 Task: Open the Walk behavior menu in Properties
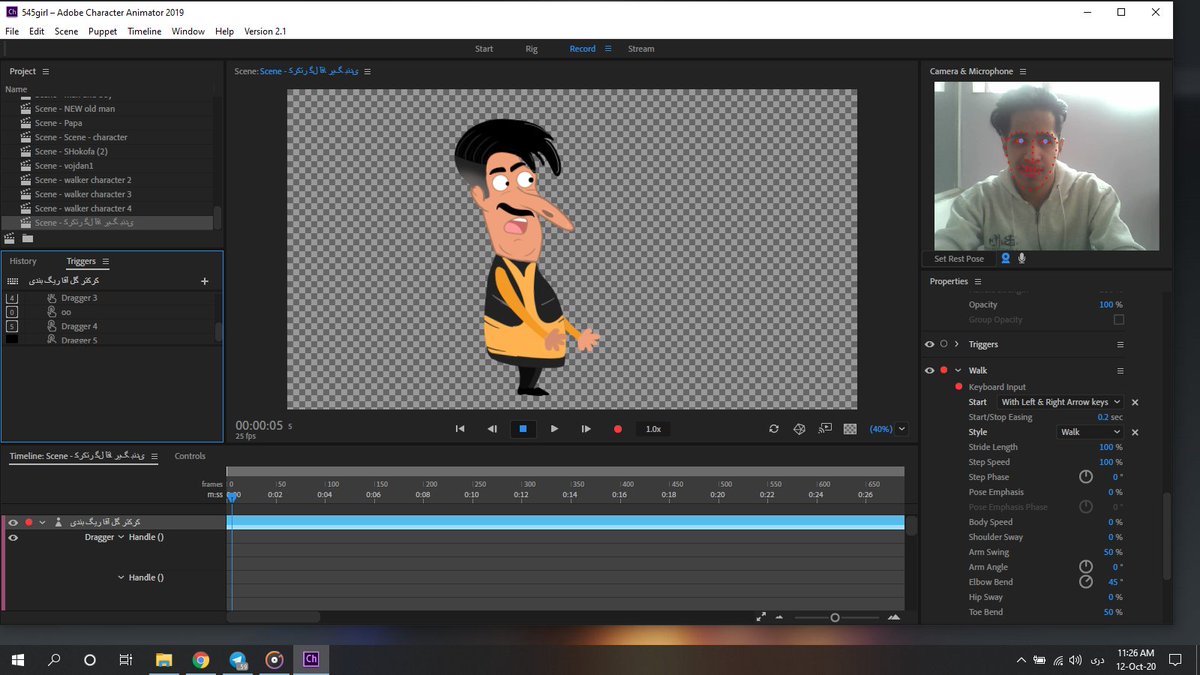pos(1120,370)
